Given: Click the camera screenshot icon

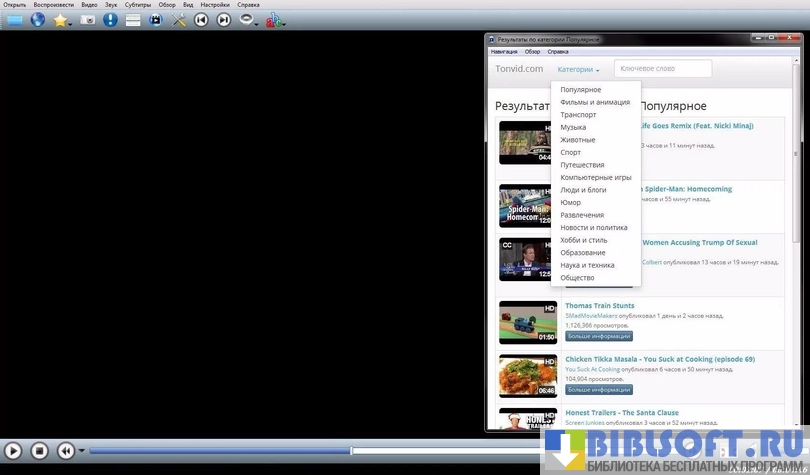Looking at the screenshot, I should 88,20.
